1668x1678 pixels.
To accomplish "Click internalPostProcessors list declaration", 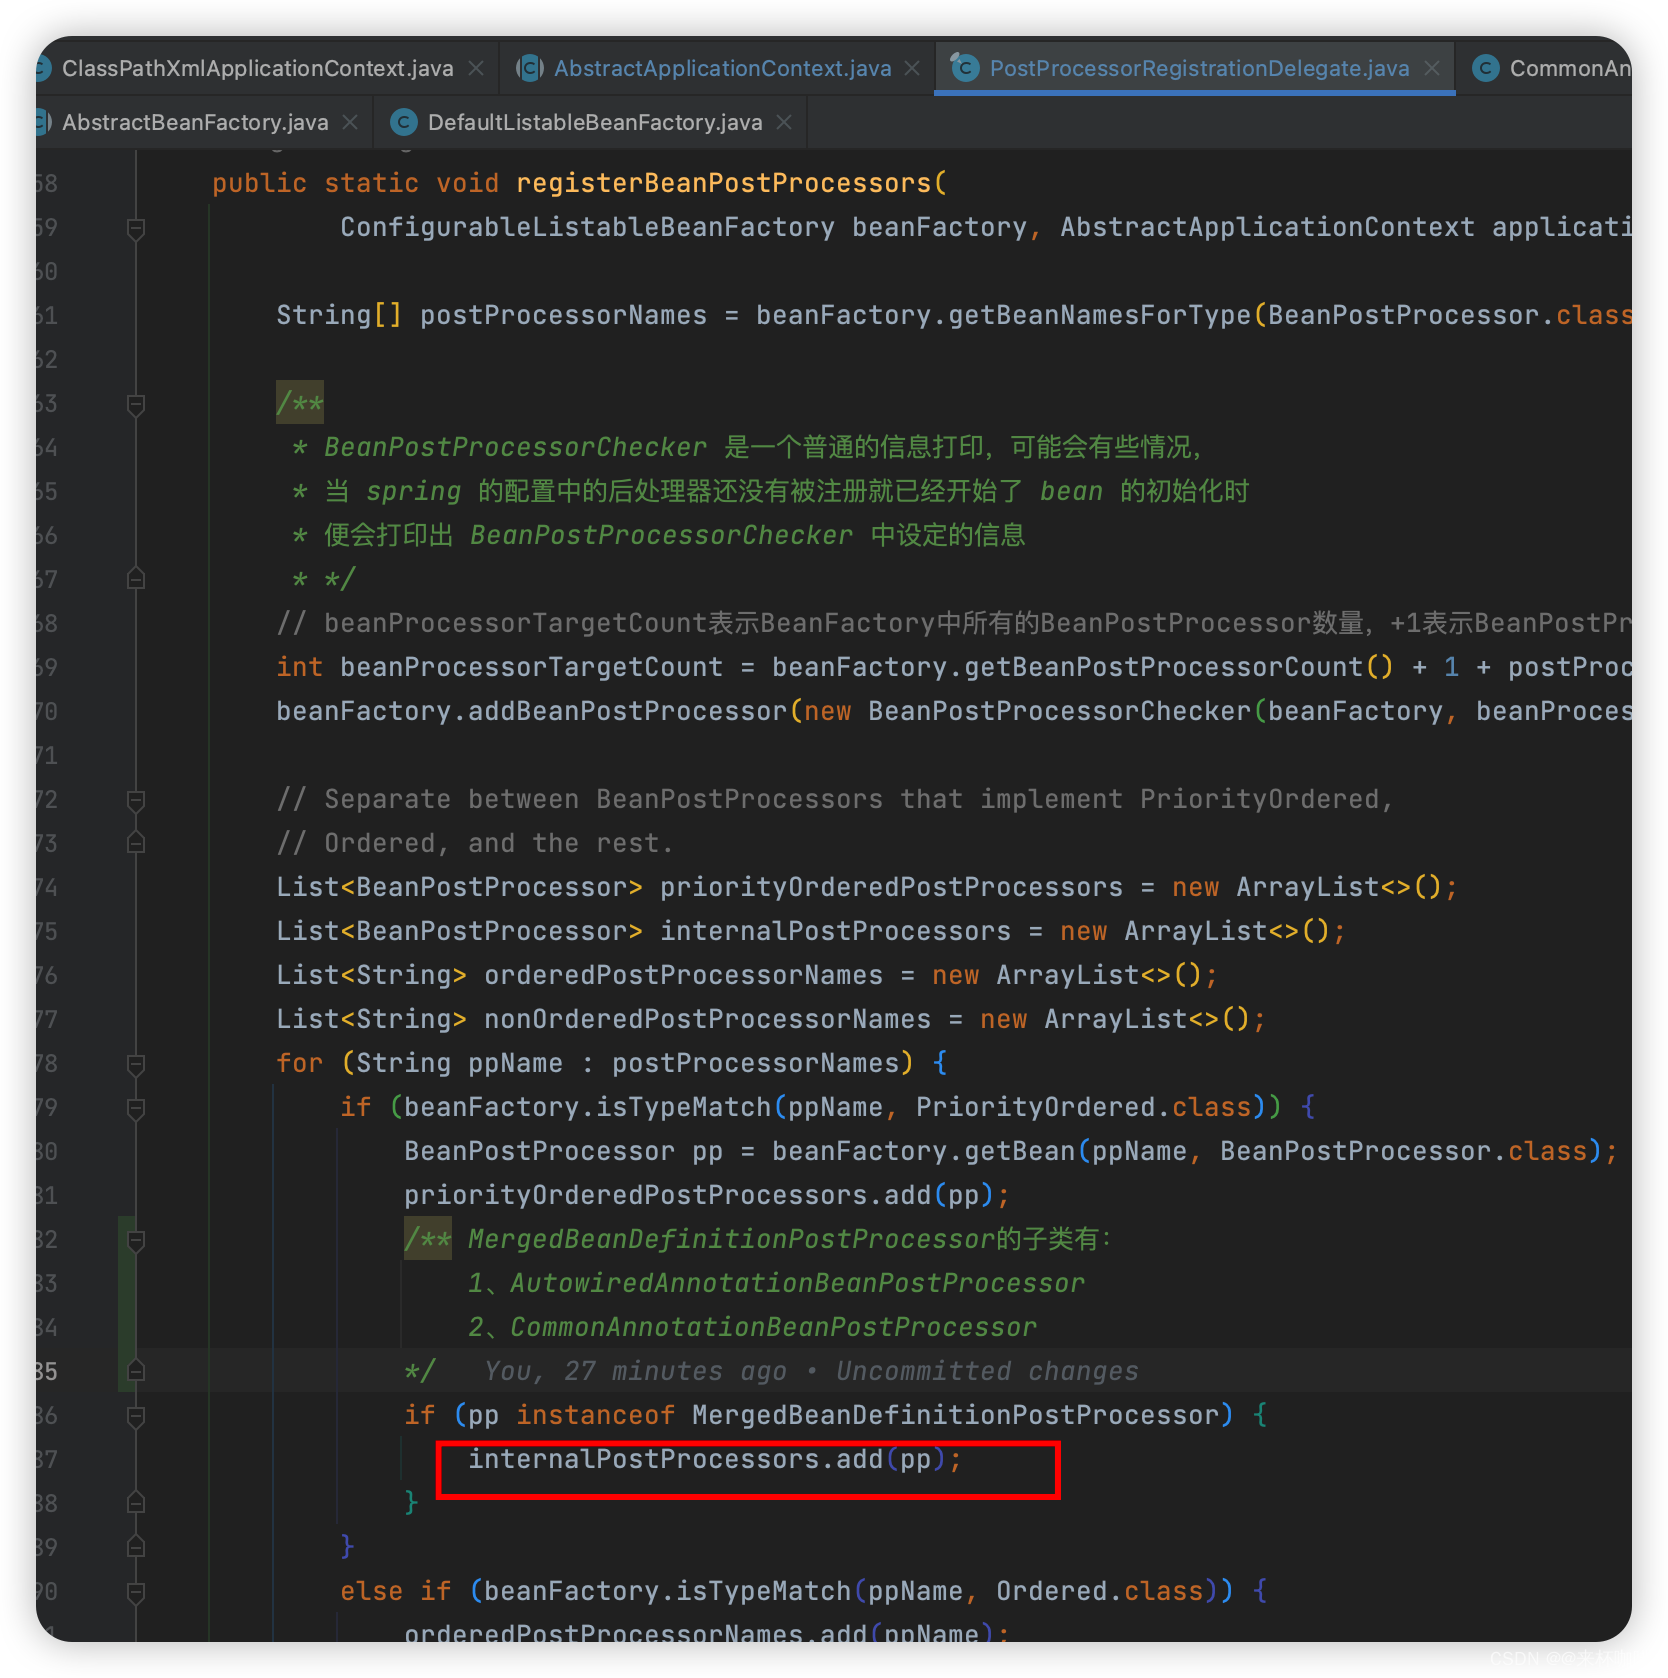I will click(835, 931).
